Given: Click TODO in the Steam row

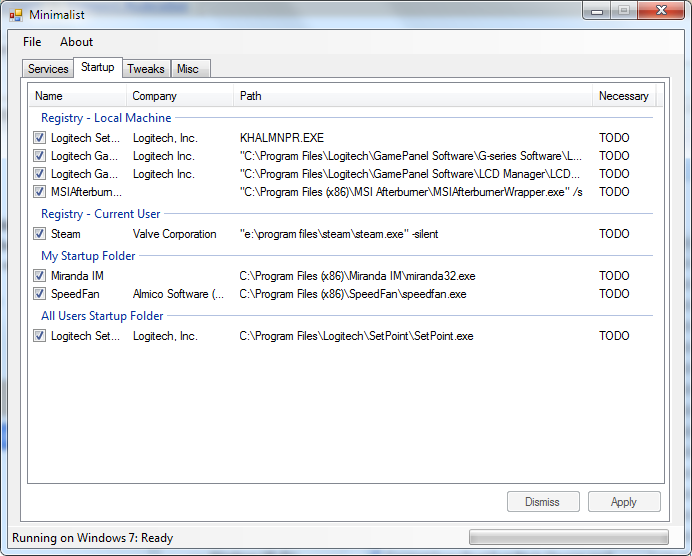Looking at the screenshot, I should (x=614, y=234).
